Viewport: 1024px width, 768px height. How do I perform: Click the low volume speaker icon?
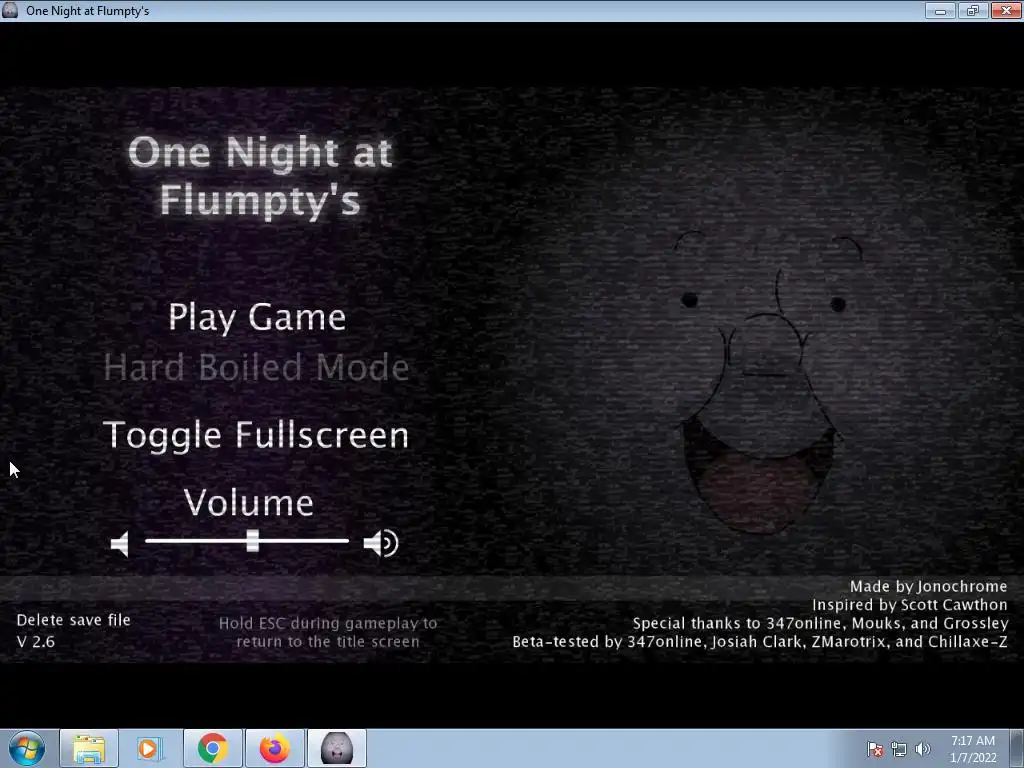tap(120, 543)
